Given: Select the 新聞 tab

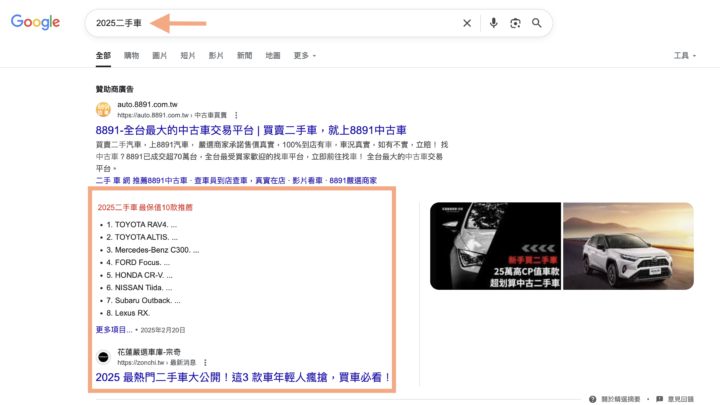Looking at the screenshot, I should (x=244, y=56).
